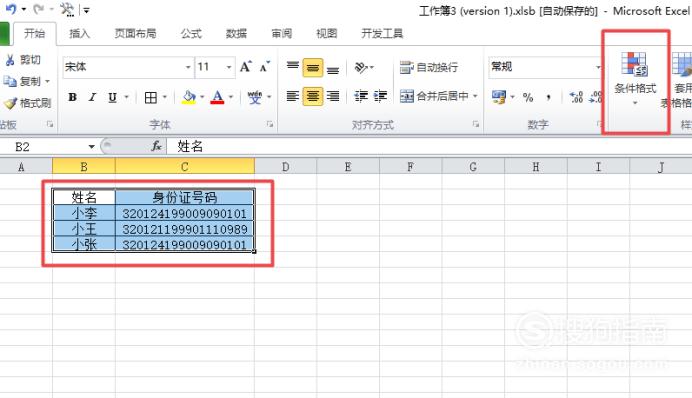This screenshot has height=398, width=692.
Task: Toggle underline formatting U
Action: (x=113, y=97)
